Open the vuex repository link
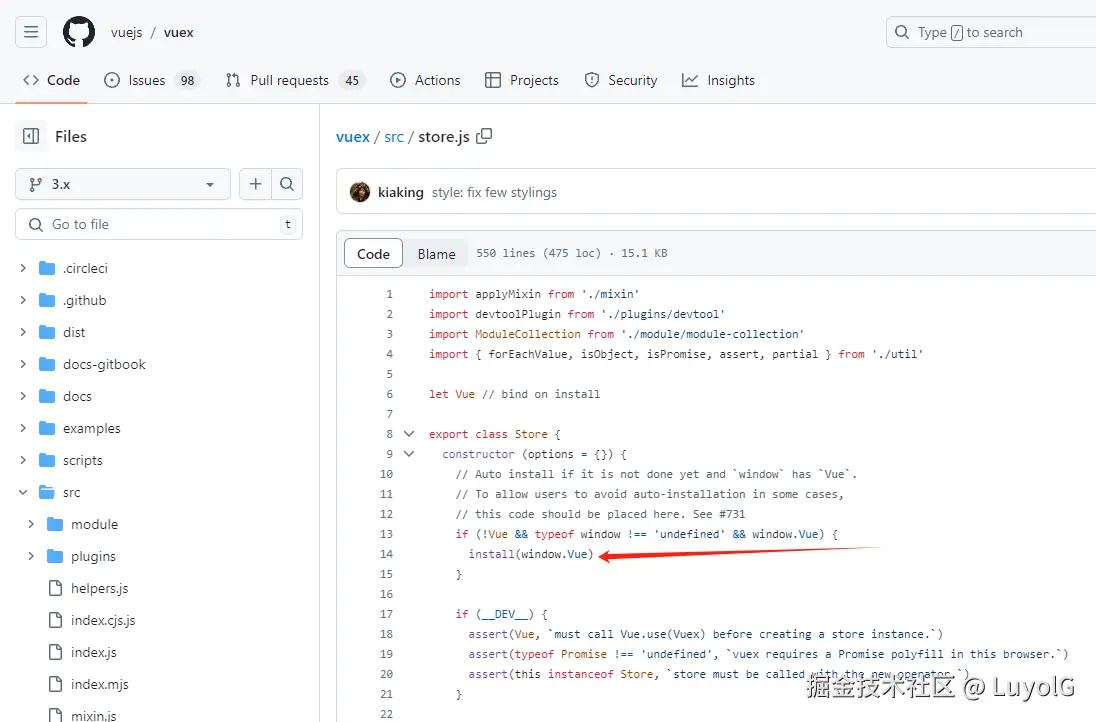The width and height of the screenshot is (1096, 722). (179, 33)
